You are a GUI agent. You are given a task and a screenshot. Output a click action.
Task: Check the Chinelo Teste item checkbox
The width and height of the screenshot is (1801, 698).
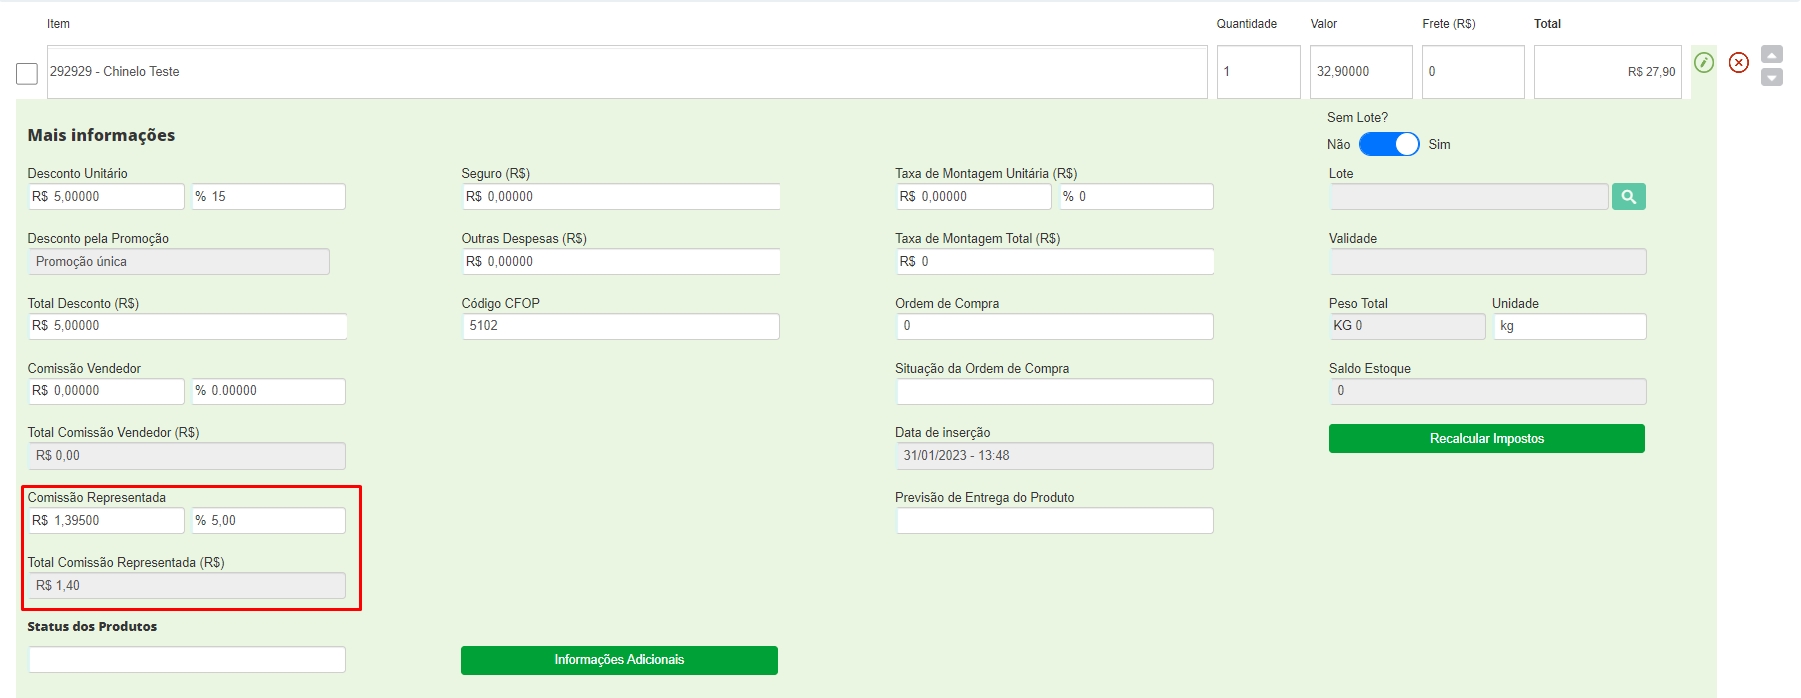click(x=27, y=73)
